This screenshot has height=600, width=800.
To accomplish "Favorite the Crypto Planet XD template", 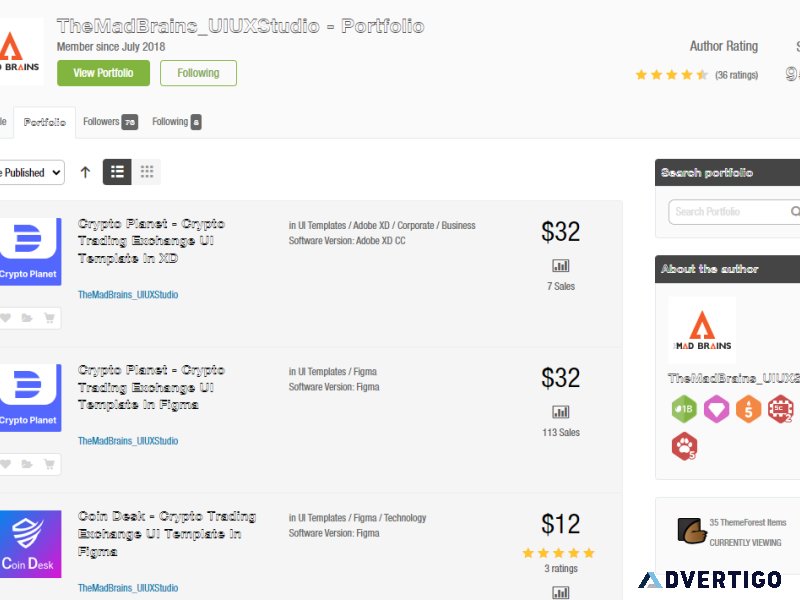I will tap(5, 318).
